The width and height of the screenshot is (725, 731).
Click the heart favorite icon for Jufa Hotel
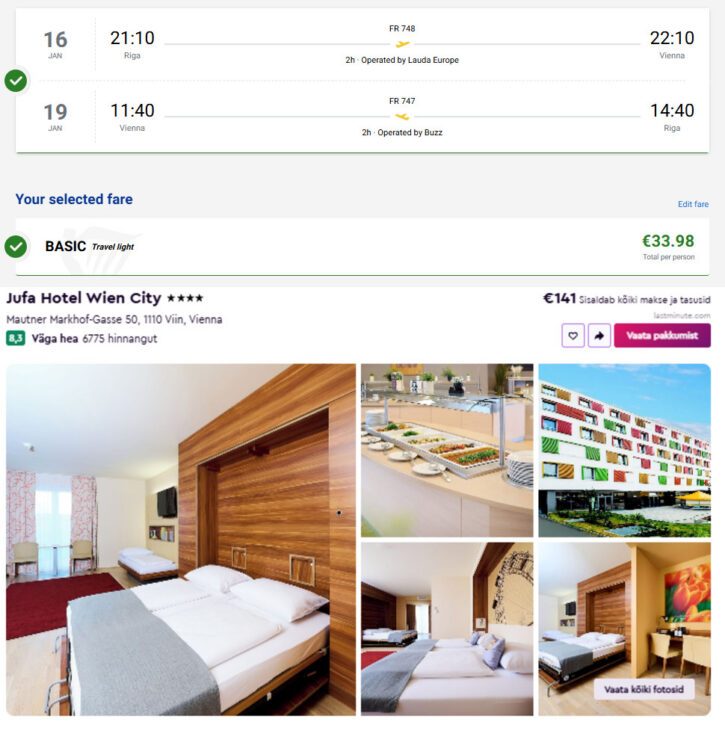coord(573,336)
